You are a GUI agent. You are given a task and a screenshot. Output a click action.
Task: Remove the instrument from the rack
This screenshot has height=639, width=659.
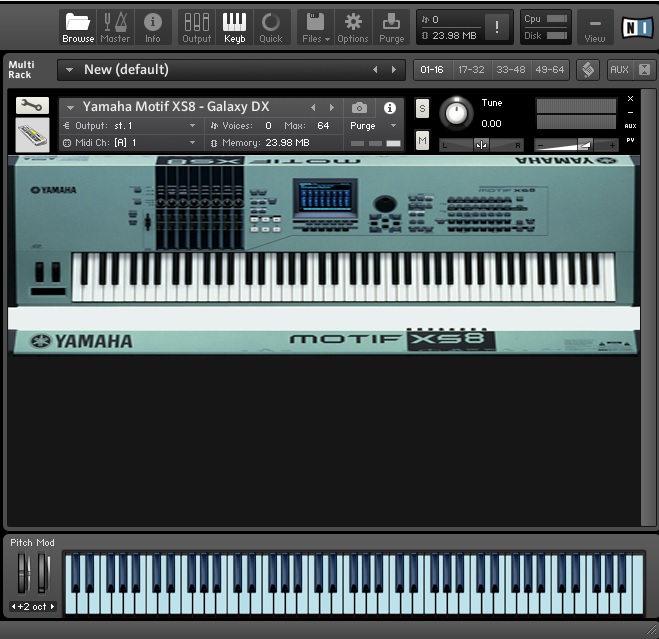pos(630,98)
